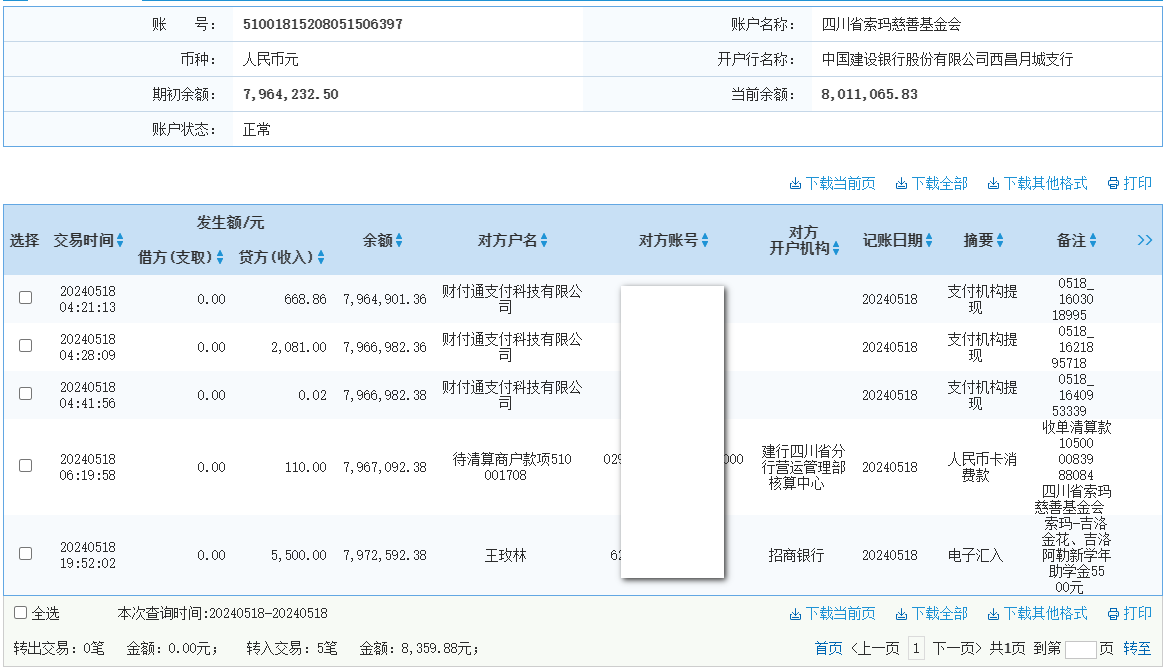The height and width of the screenshot is (668, 1164).
Task: Click top 下载全部 download icon
Action: click(x=901, y=183)
